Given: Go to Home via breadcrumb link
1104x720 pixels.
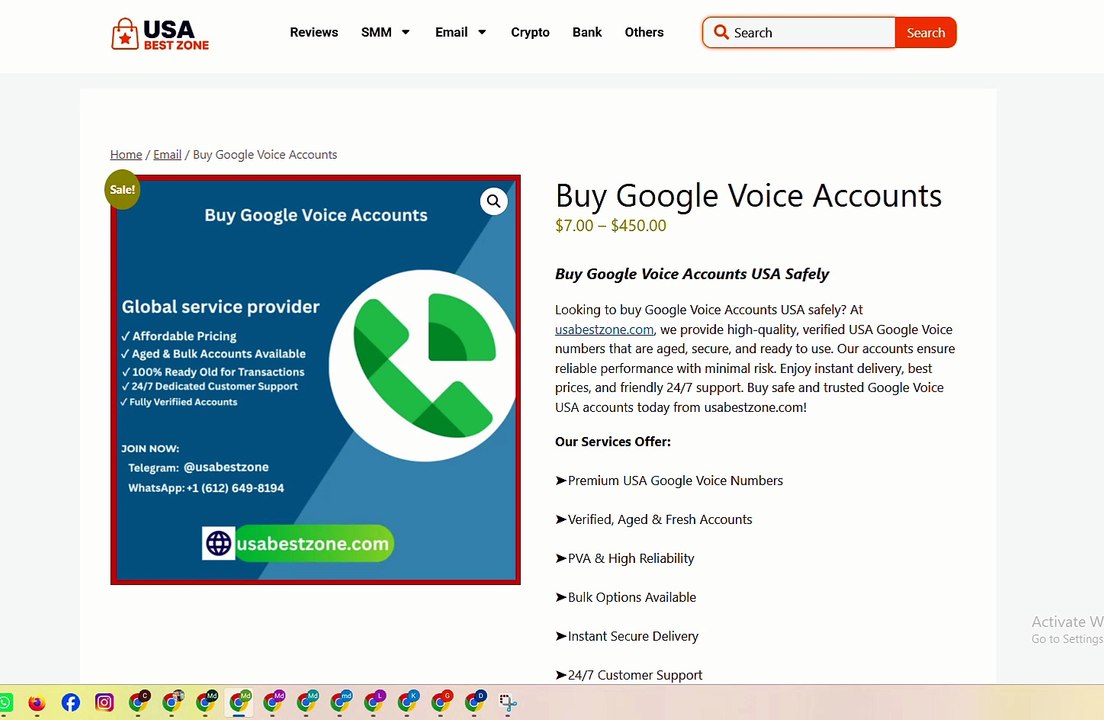Looking at the screenshot, I should pos(126,155).
